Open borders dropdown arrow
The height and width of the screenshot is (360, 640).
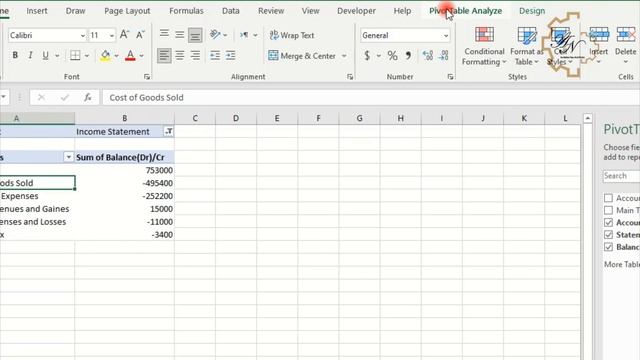click(x=87, y=56)
